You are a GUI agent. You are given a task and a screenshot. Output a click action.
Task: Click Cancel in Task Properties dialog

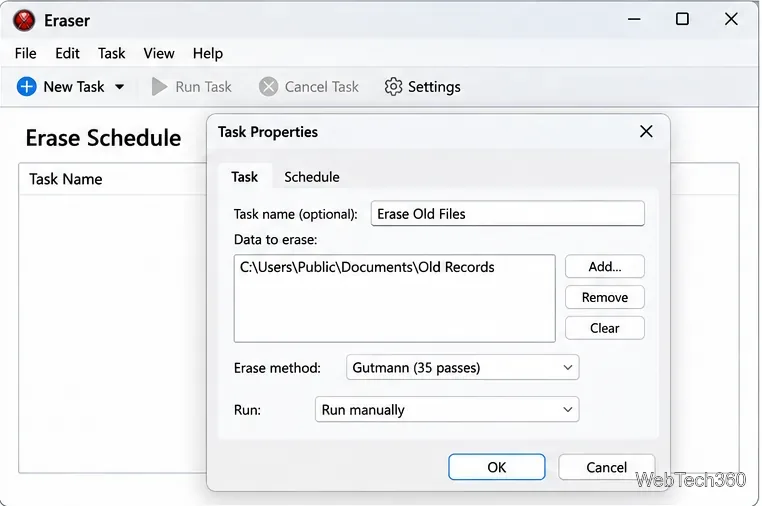click(x=606, y=467)
